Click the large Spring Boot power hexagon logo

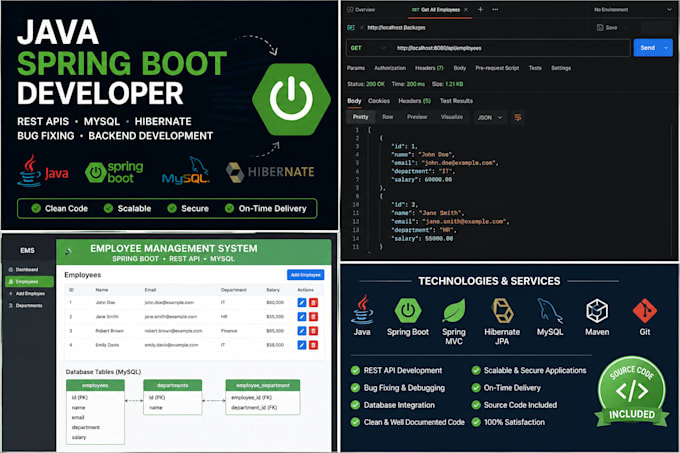(291, 99)
